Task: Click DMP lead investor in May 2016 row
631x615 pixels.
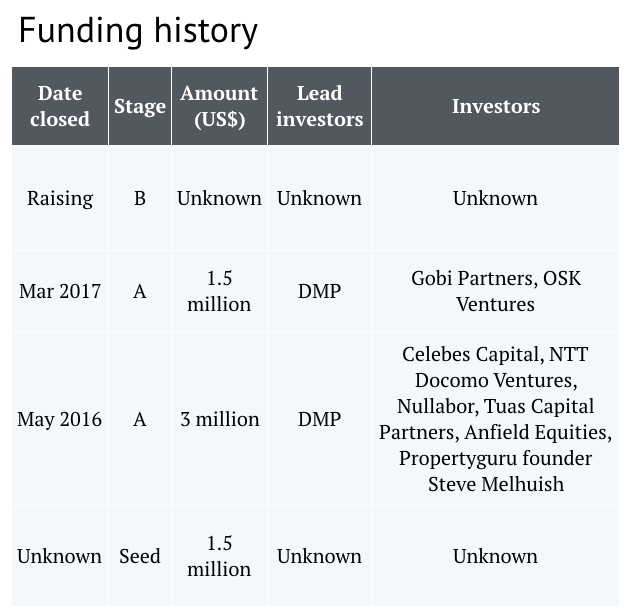Action: coord(320,419)
